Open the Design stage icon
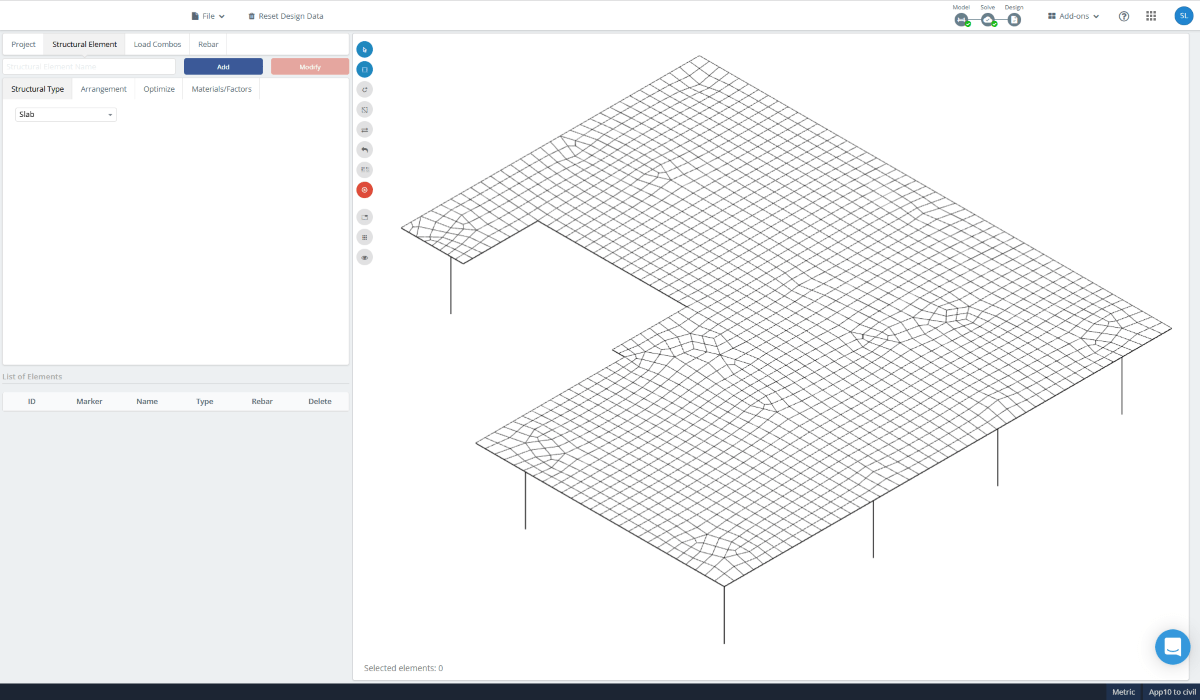The image size is (1200, 700). pos(1014,18)
